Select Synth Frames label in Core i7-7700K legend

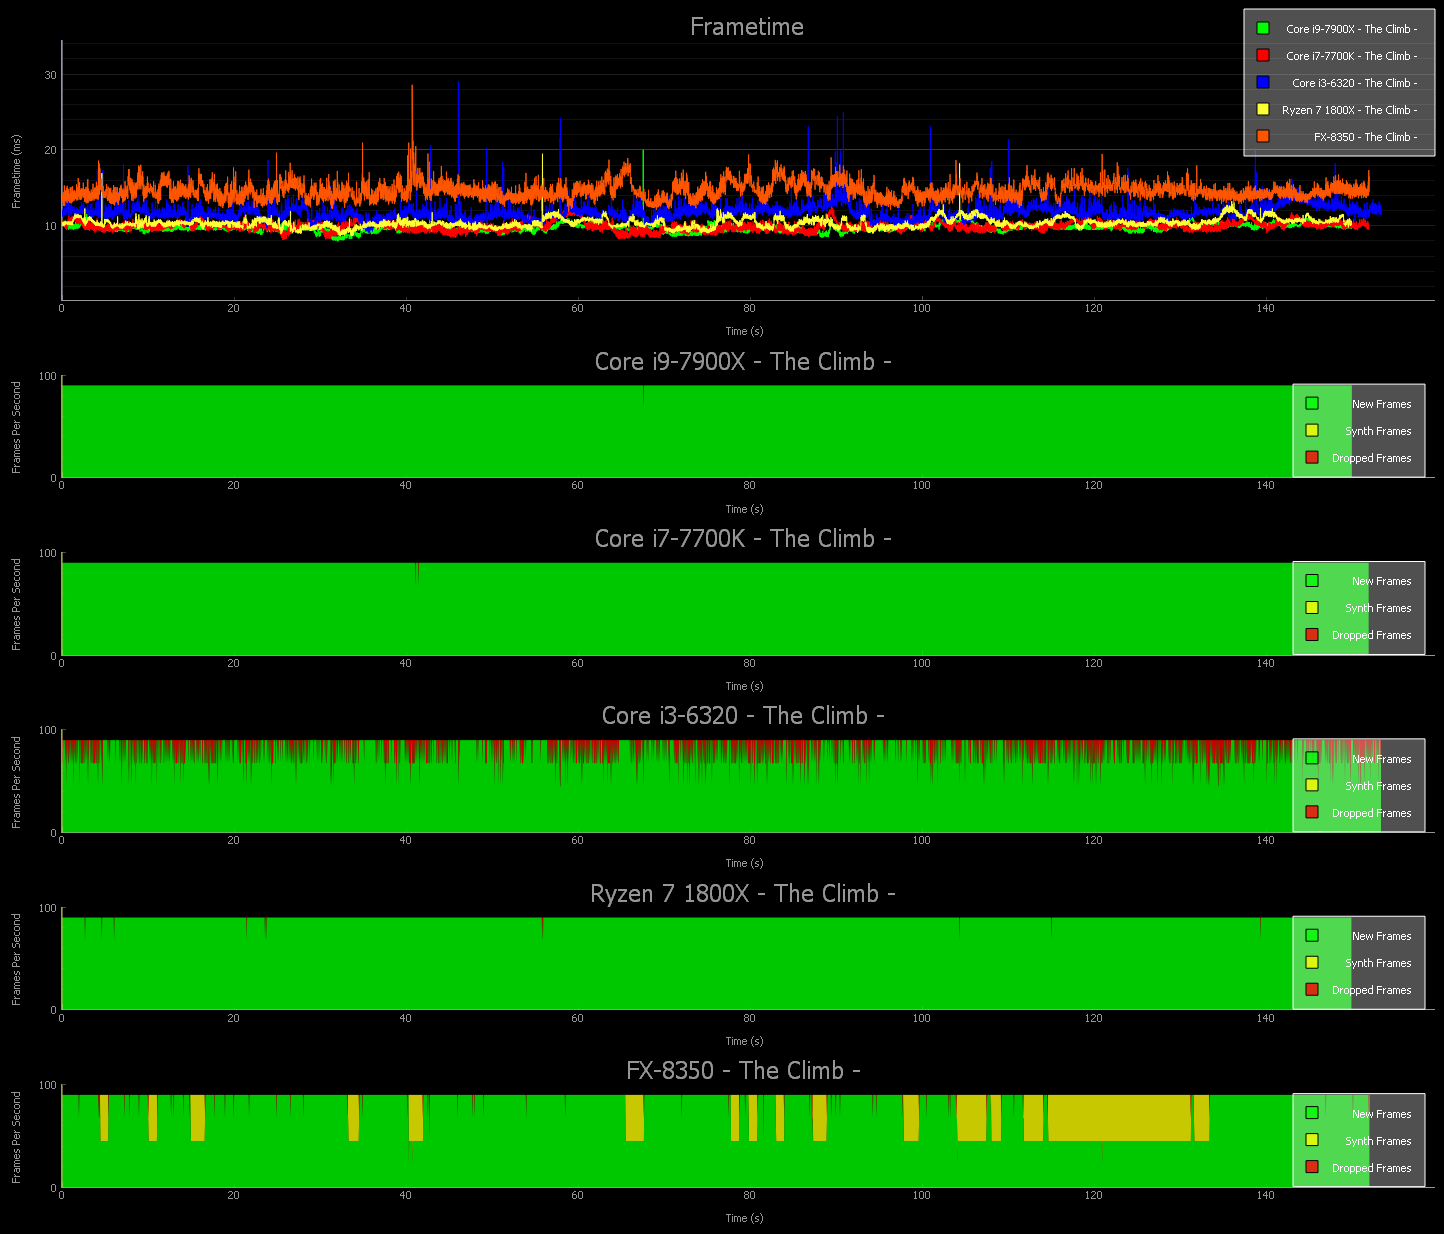(1378, 608)
